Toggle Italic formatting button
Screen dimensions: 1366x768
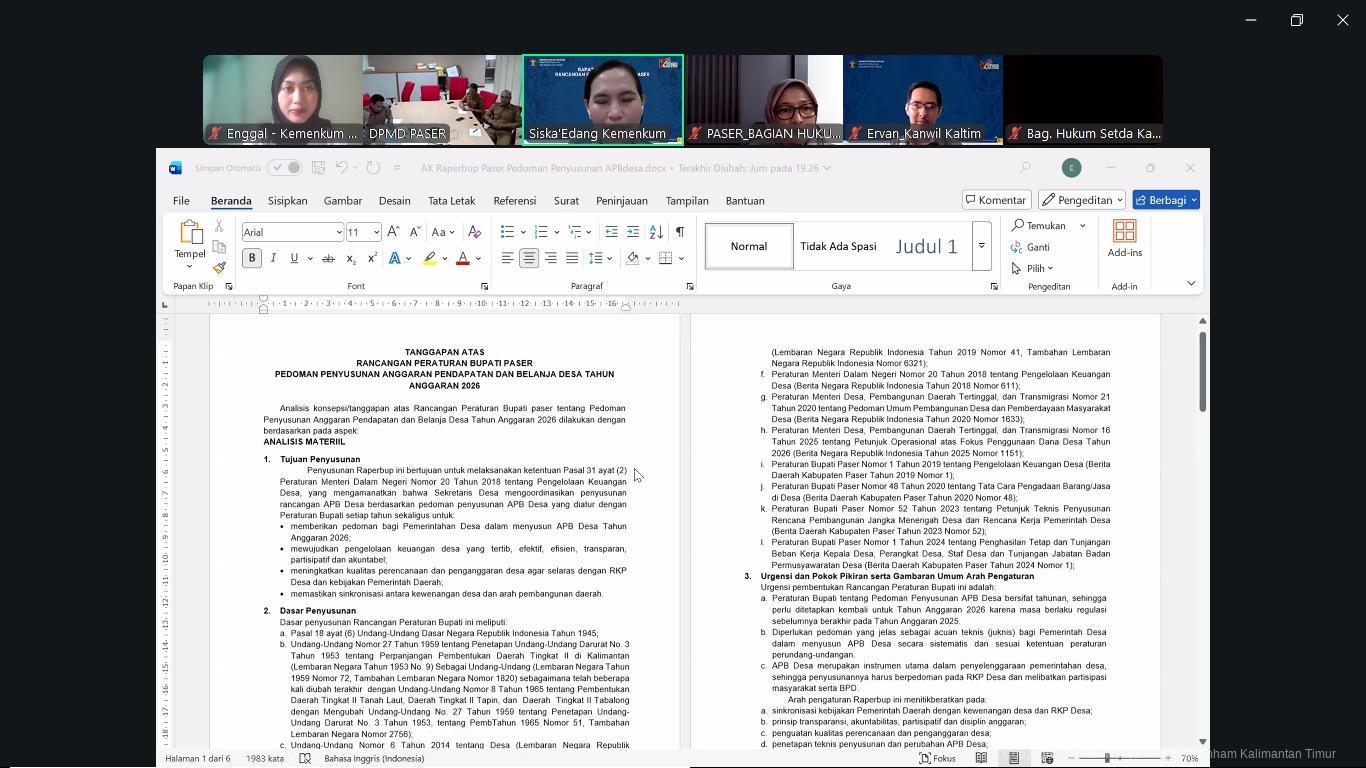pyautogui.click(x=273, y=258)
